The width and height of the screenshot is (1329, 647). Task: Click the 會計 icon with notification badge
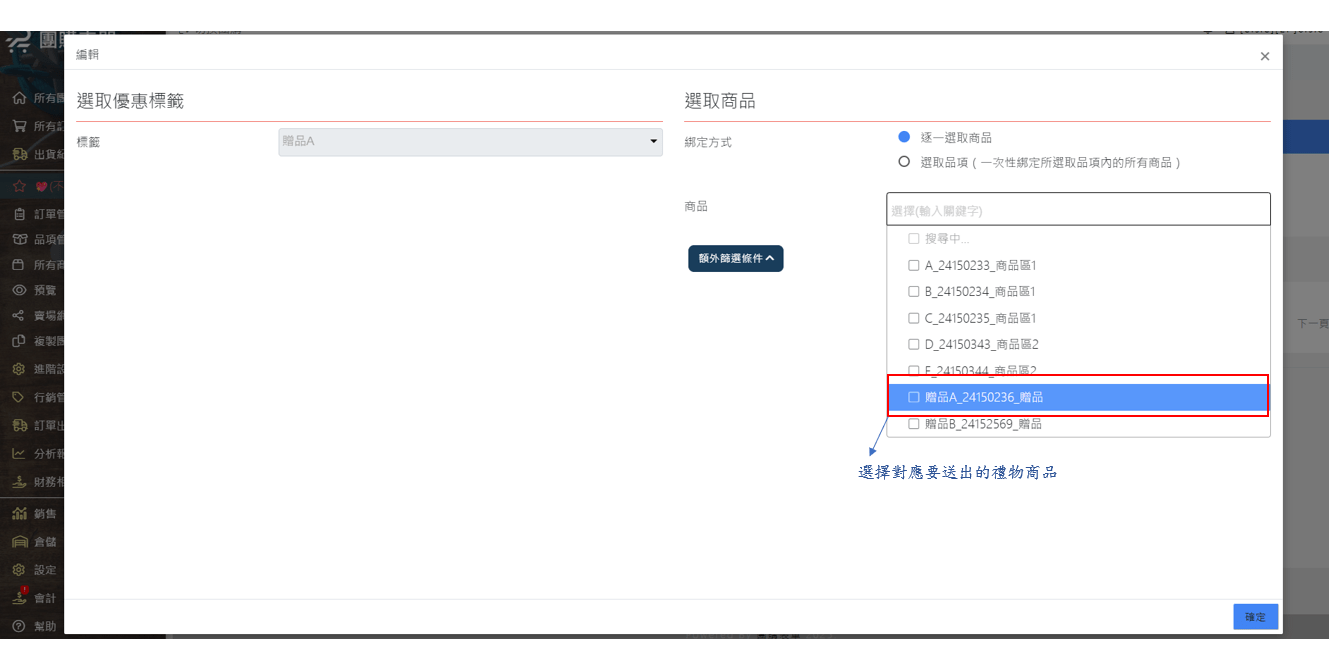tap(19, 598)
